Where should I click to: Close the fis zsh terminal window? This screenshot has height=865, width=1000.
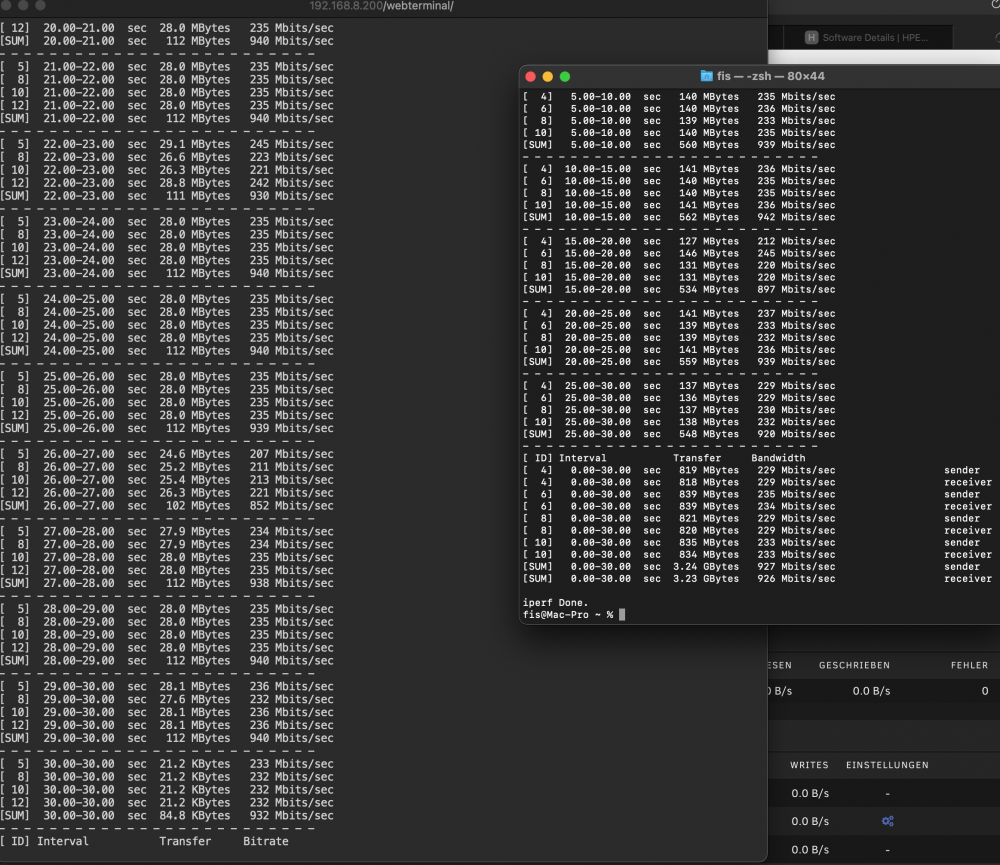530,77
